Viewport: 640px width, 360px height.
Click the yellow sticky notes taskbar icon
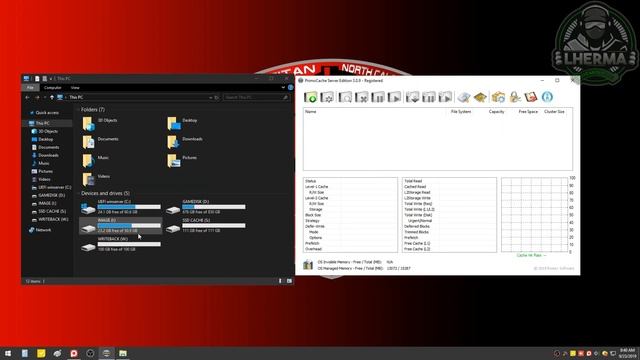41,353
